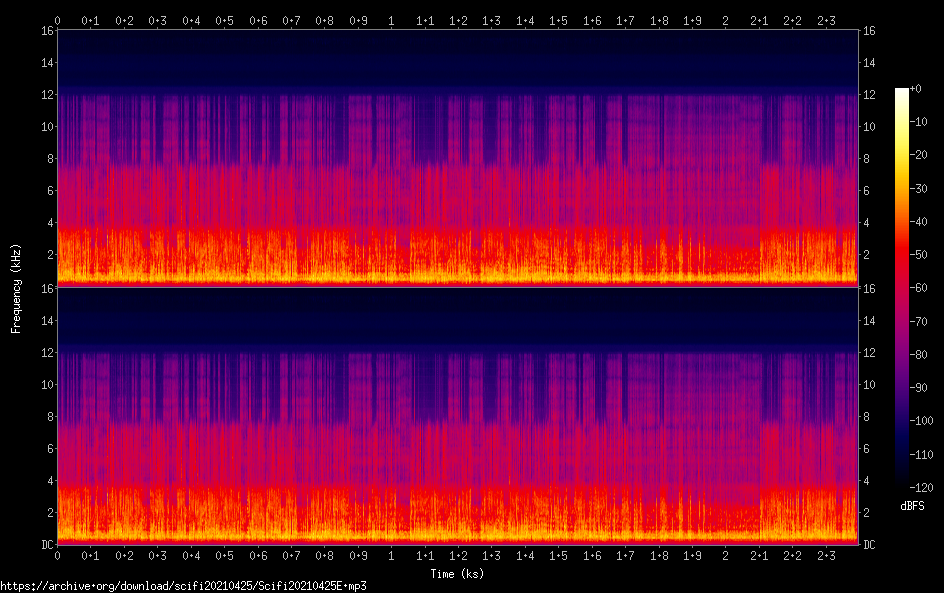Click the "DC" label on the right axis
The height and width of the screenshot is (593, 944).
(869, 545)
